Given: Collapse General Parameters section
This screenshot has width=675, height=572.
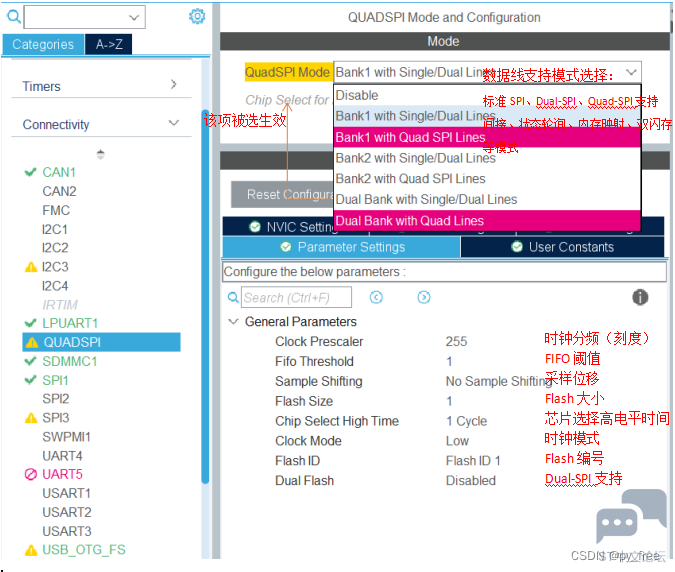Looking at the screenshot, I should click(234, 322).
